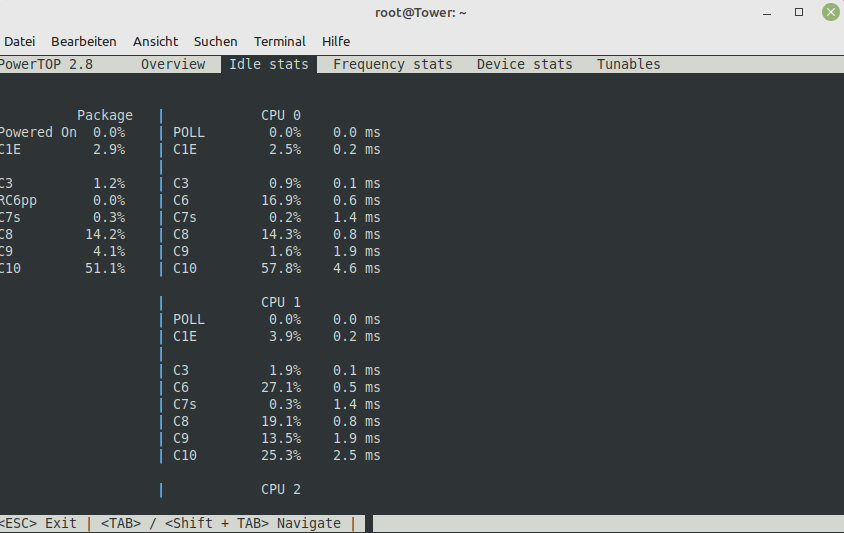Image resolution: width=844 pixels, height=533 pixels.
Task: Click CPU 0 C9 value 1.6%
Action: pyautogui.click(x=285, y=251)
